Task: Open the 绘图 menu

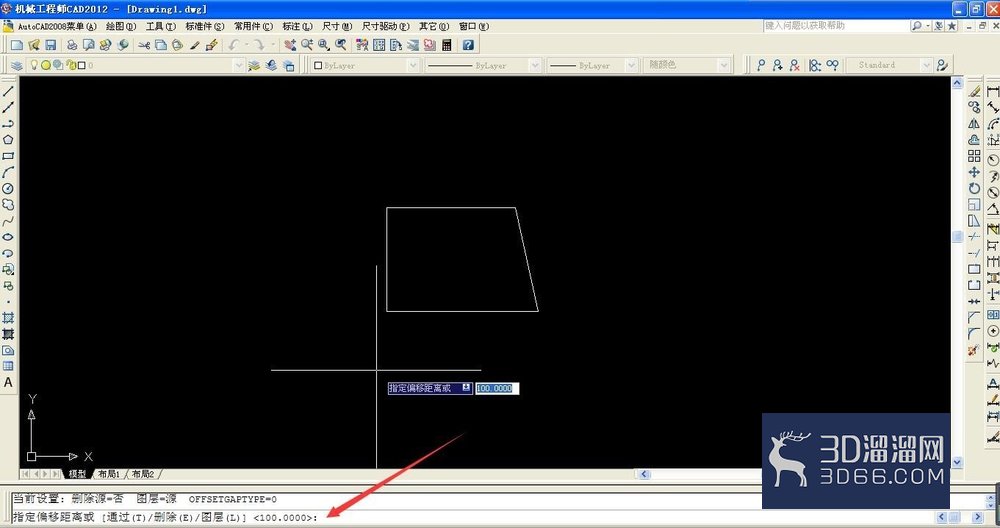Action: point(121,26)
